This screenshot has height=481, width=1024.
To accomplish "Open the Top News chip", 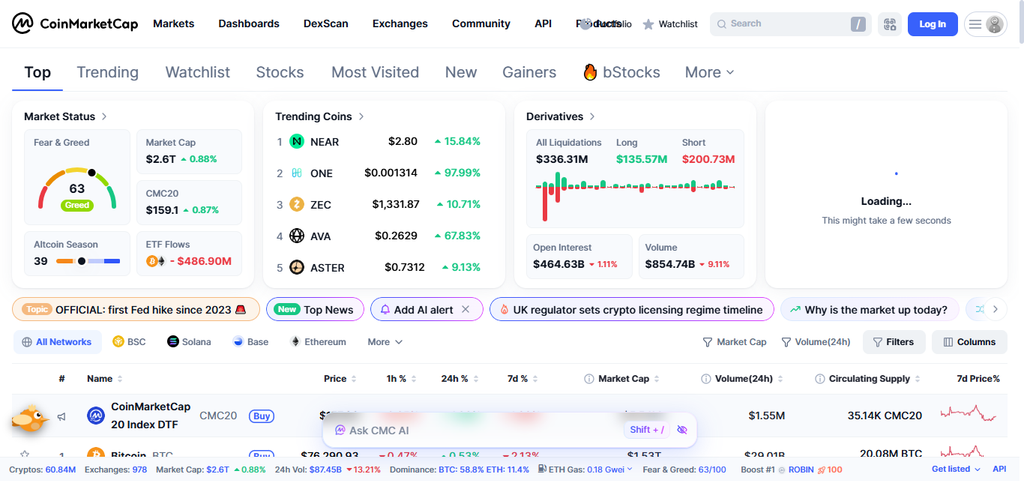I will click(313, 309).
